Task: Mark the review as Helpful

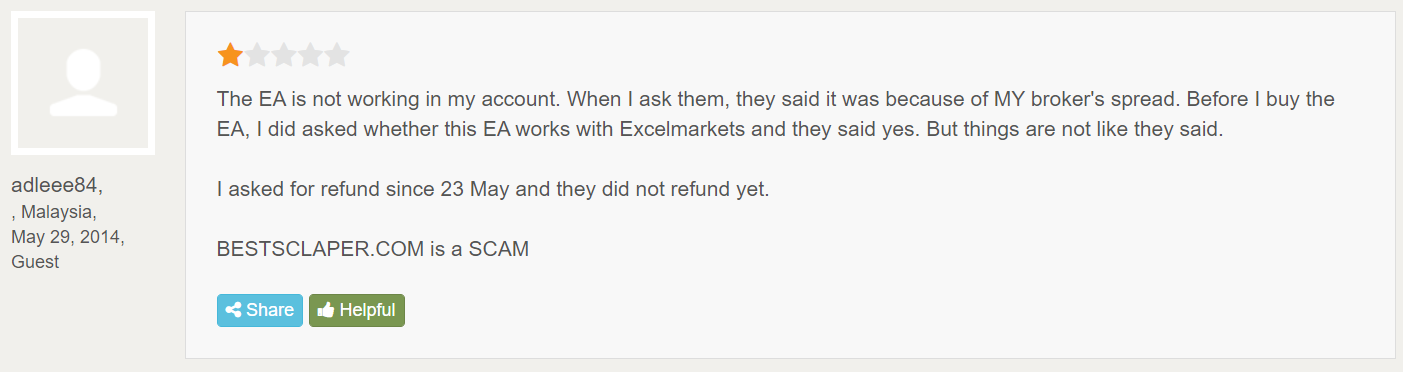Action: [x=357, y=310]
